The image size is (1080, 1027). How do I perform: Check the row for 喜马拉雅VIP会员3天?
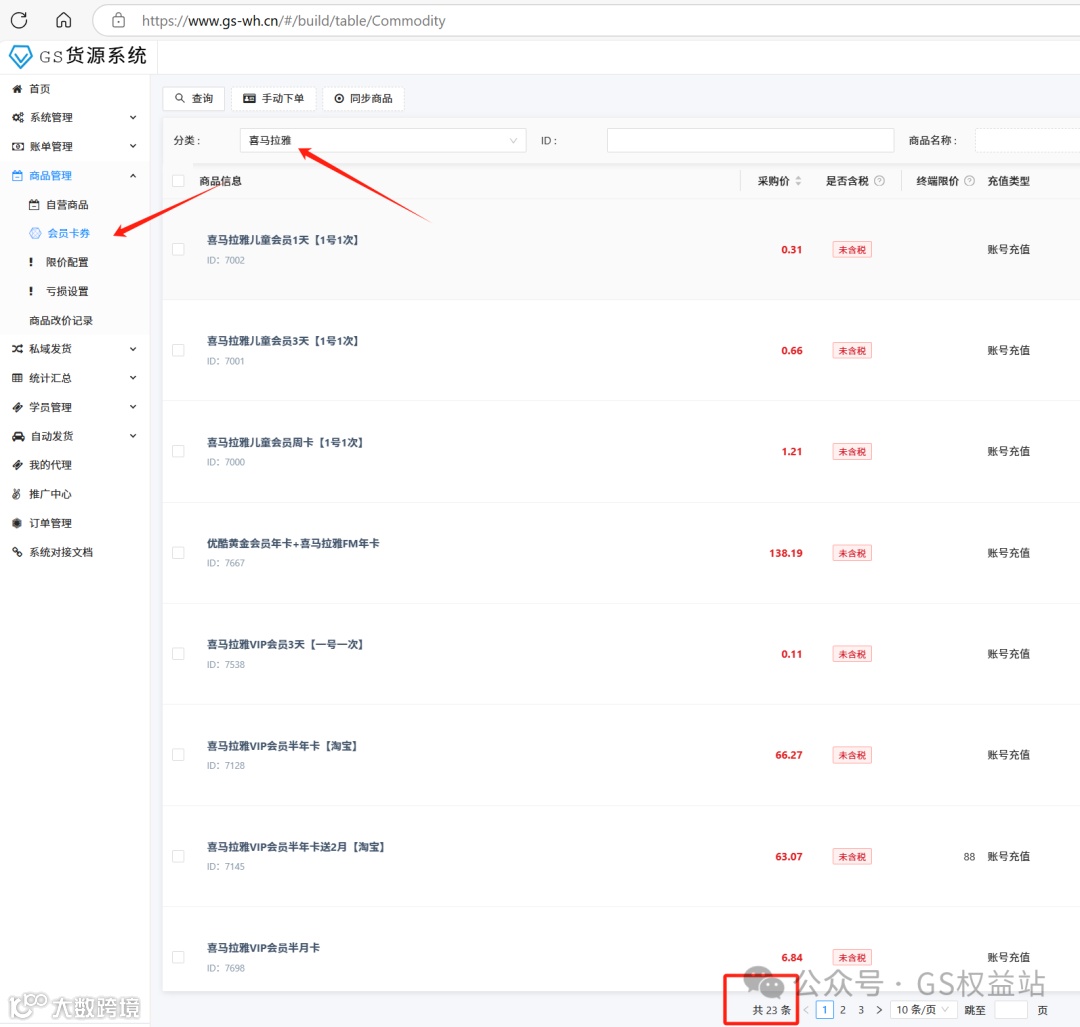coord(178,654)
